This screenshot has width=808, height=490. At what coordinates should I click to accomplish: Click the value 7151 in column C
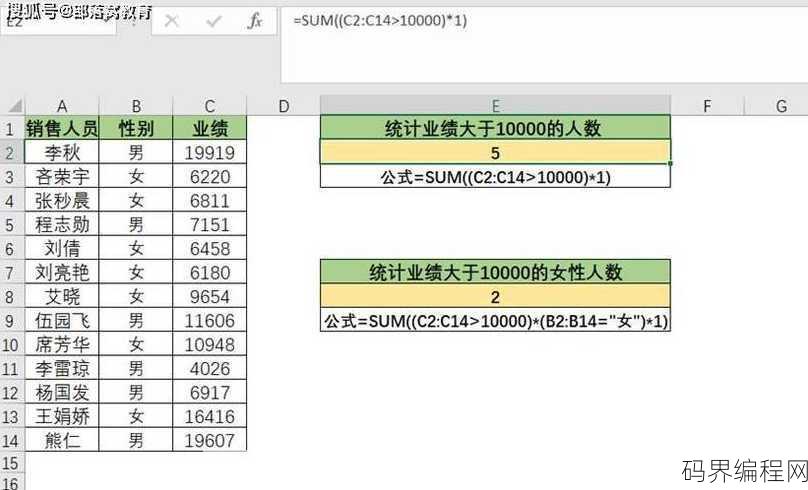(x=210, y=225)
